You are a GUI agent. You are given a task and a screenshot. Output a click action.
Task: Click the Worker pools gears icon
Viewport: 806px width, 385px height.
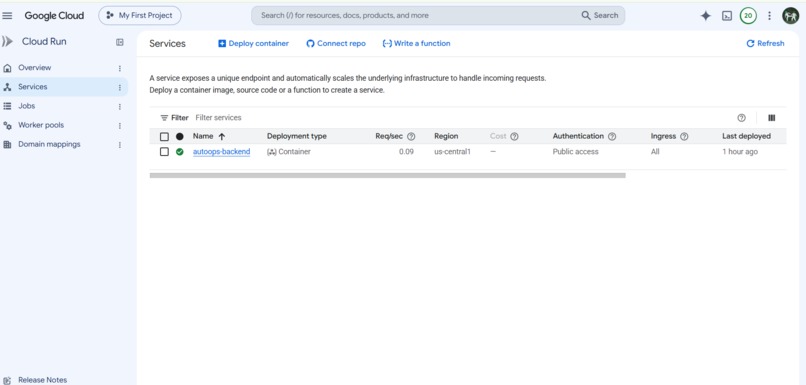click(x=7, y=125)
